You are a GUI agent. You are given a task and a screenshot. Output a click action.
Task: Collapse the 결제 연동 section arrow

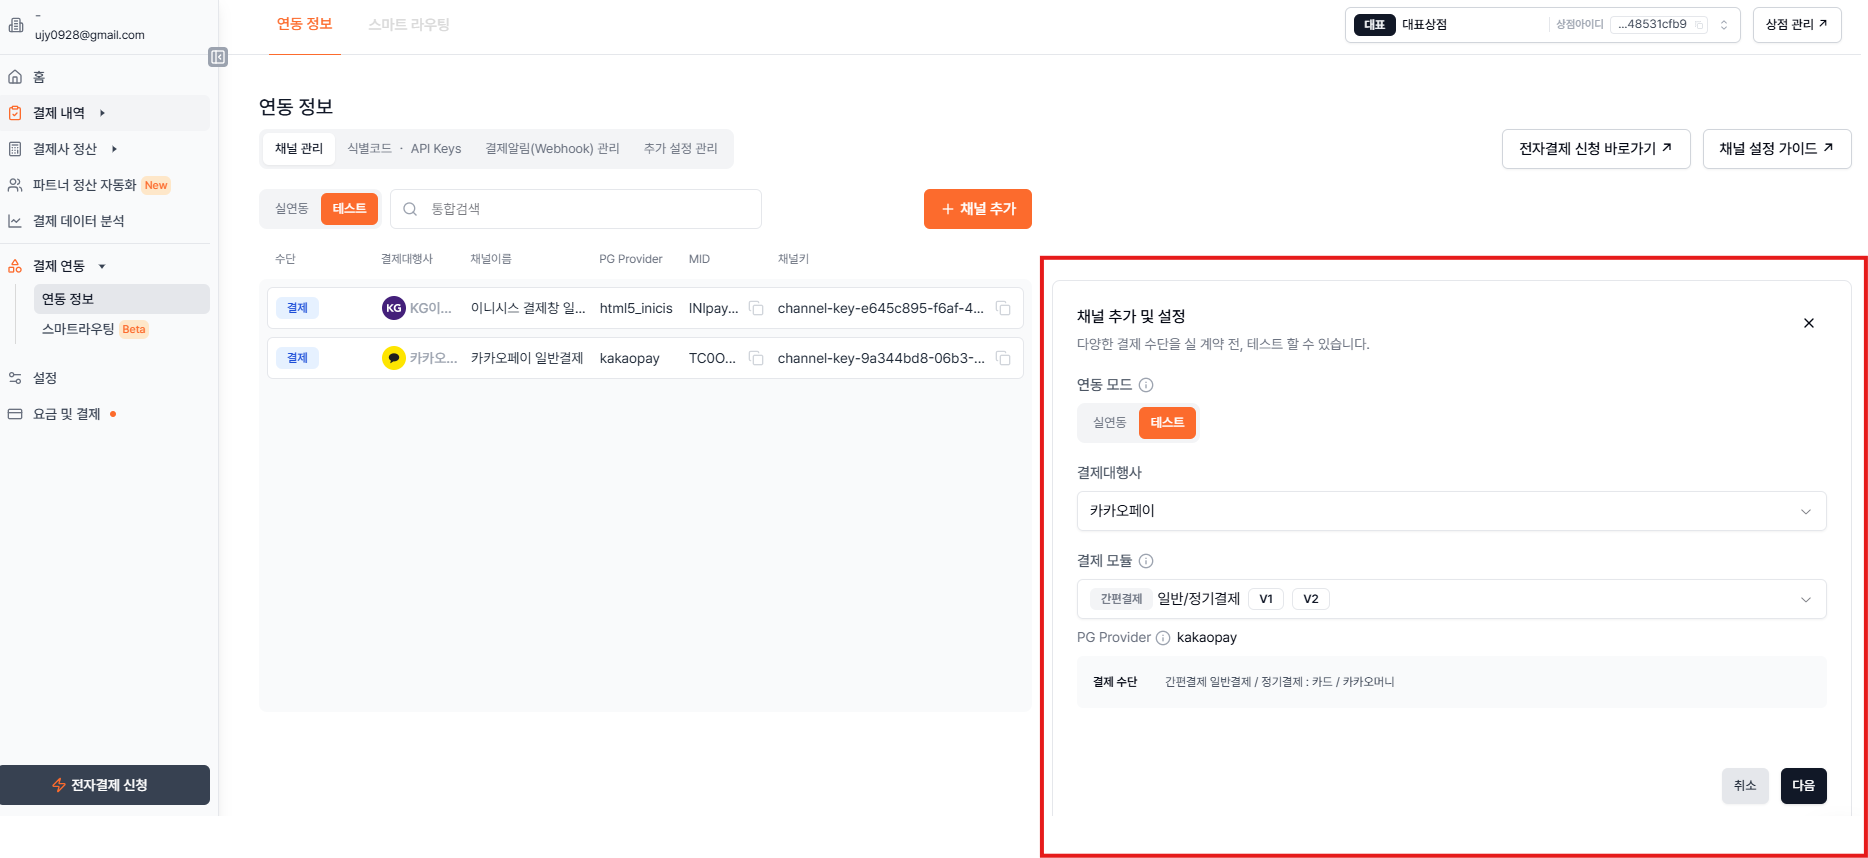coord(102,266)
